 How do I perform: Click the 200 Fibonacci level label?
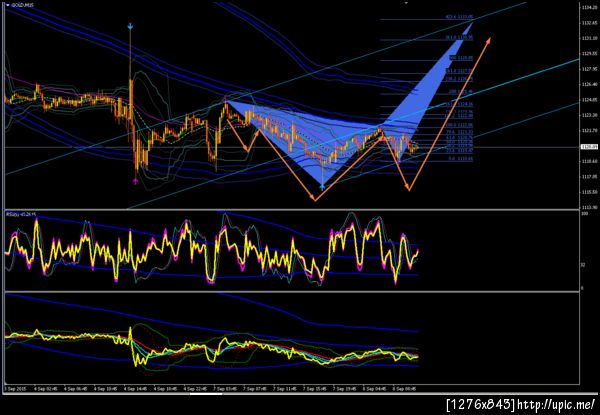click(x=461, y=92)
